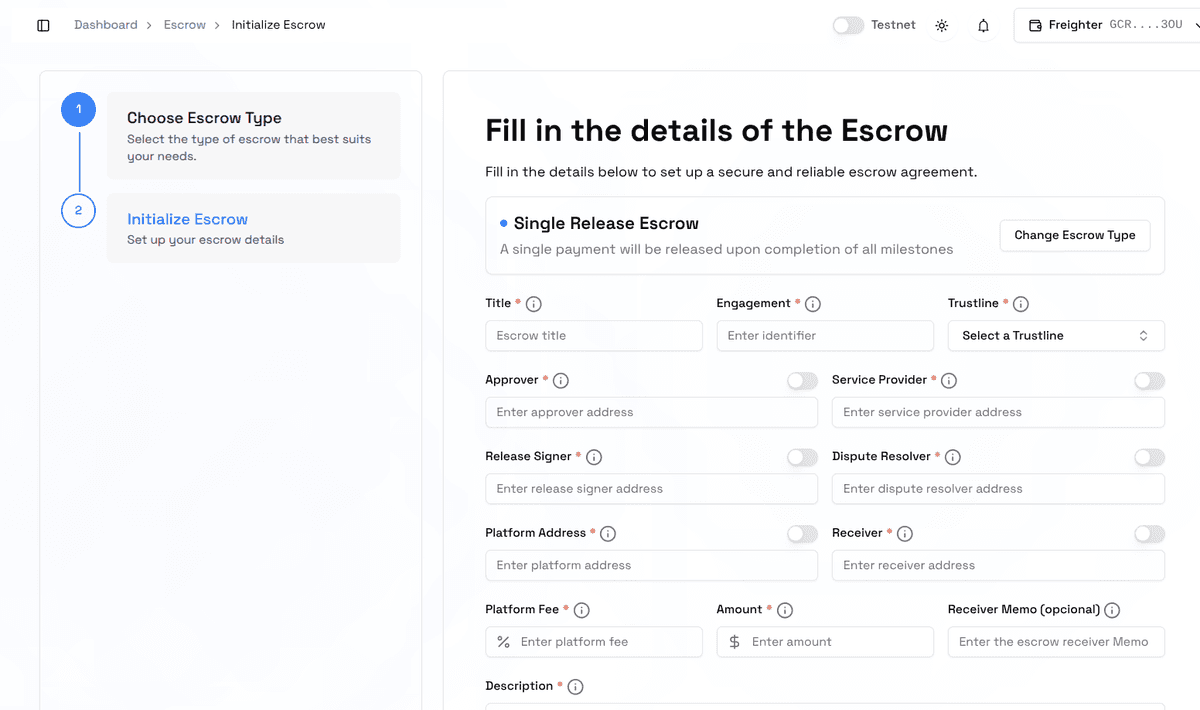The height and width of the screenshot is (710, 1200).
Task: Switch to light mode via sun icon
Action: (941, 24)
